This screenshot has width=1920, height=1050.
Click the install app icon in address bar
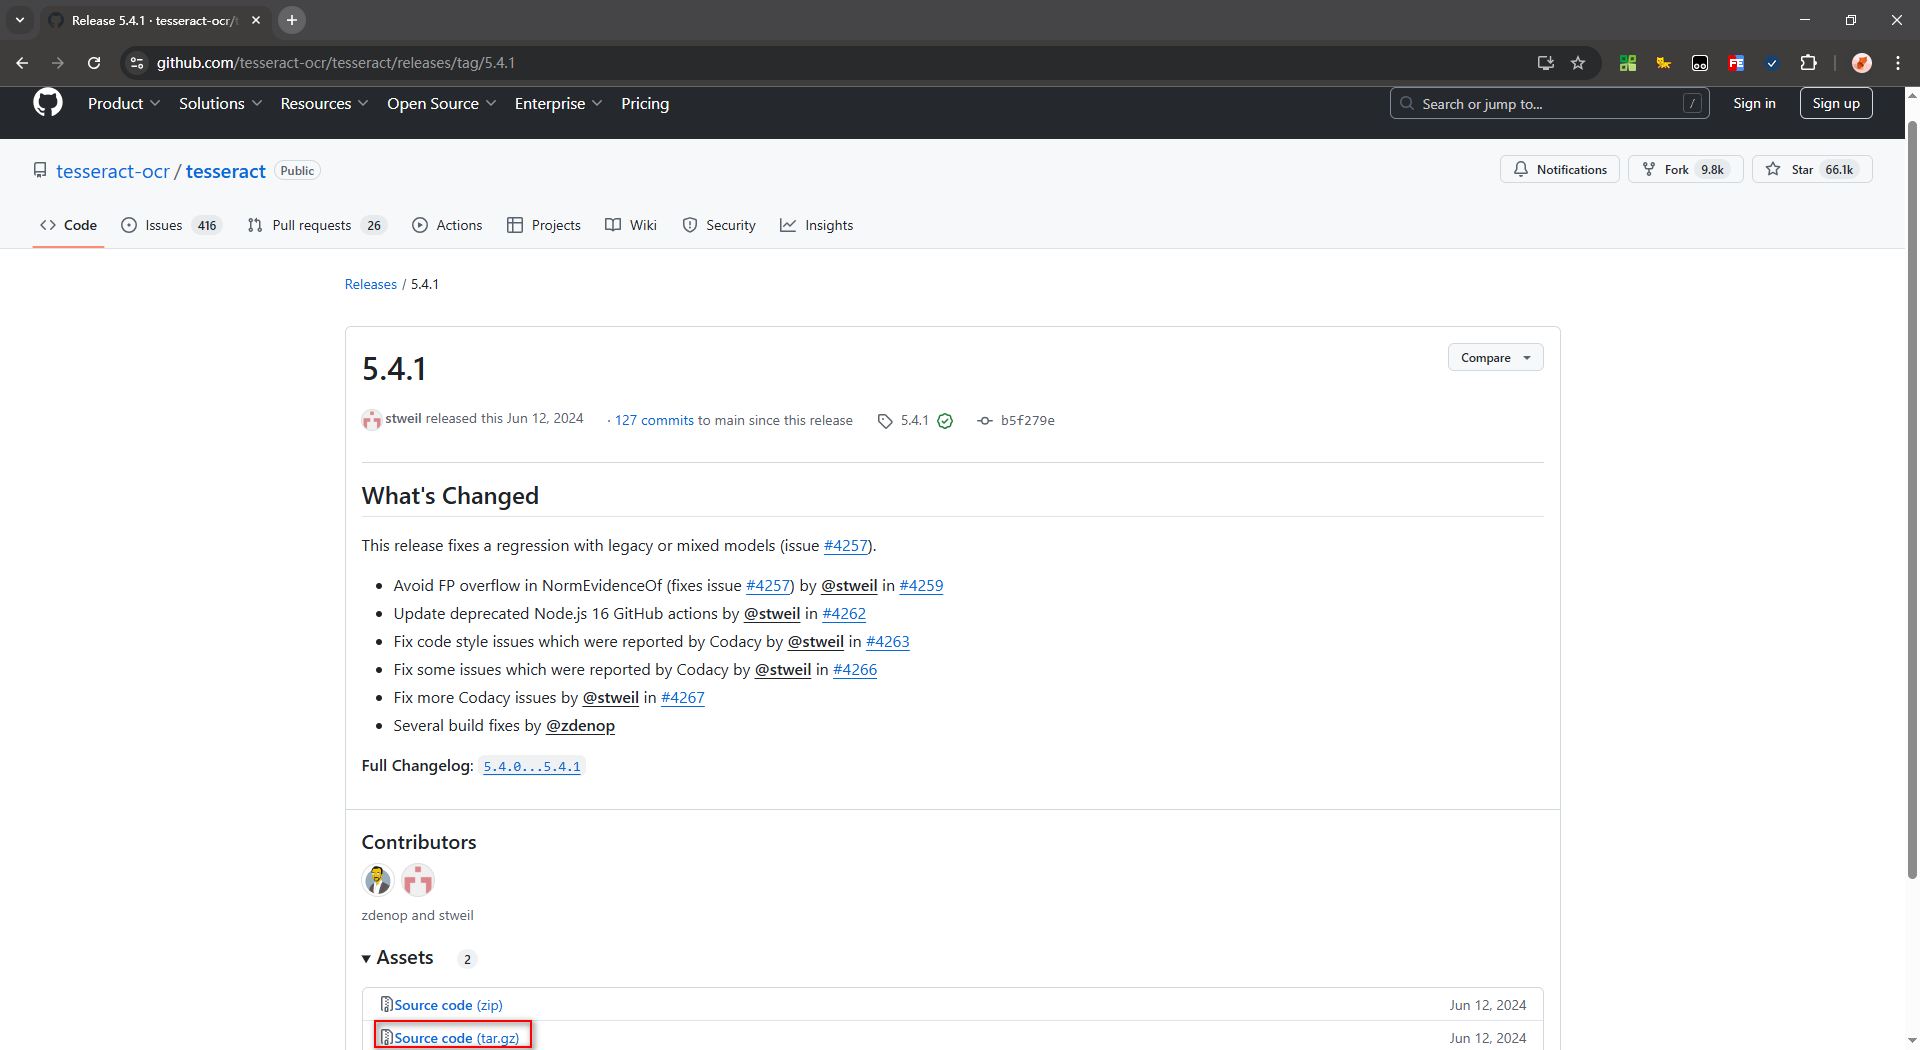1546,63
